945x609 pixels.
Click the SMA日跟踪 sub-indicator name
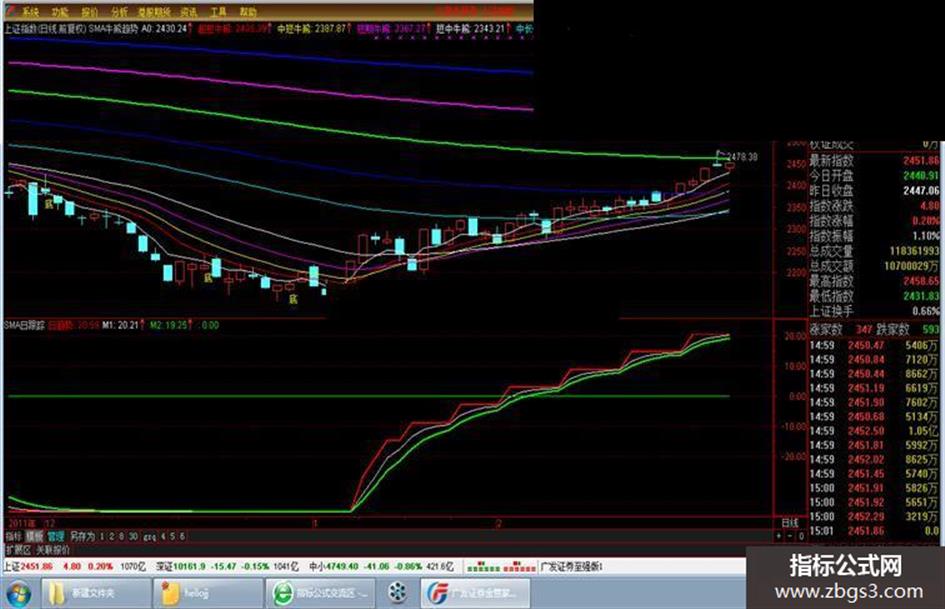(24, 325)
